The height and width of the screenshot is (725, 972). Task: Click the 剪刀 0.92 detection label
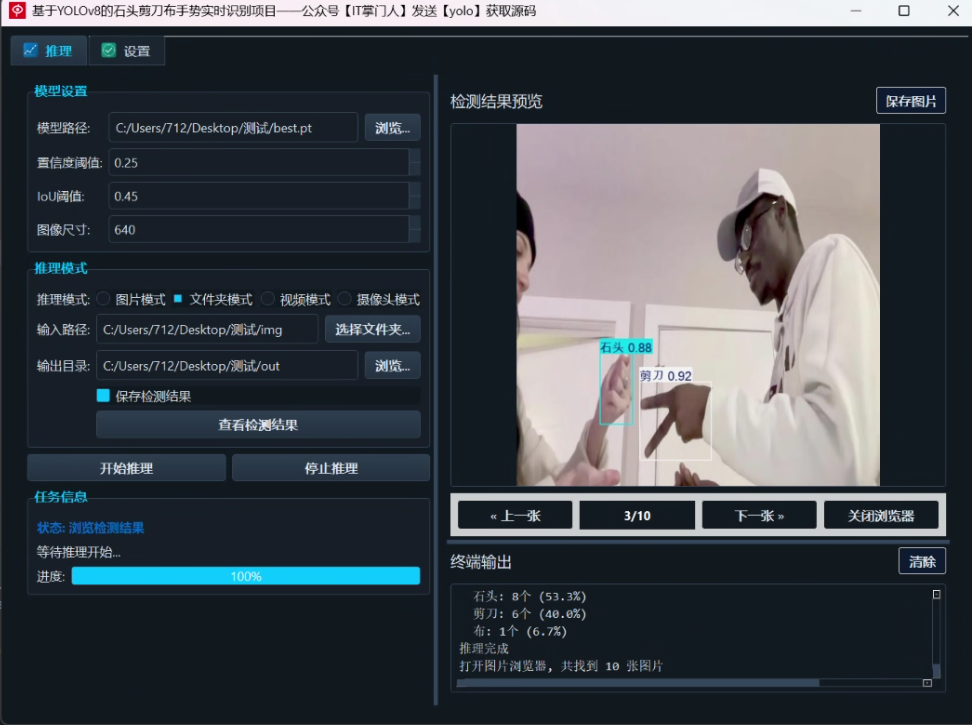click(666, 376)
